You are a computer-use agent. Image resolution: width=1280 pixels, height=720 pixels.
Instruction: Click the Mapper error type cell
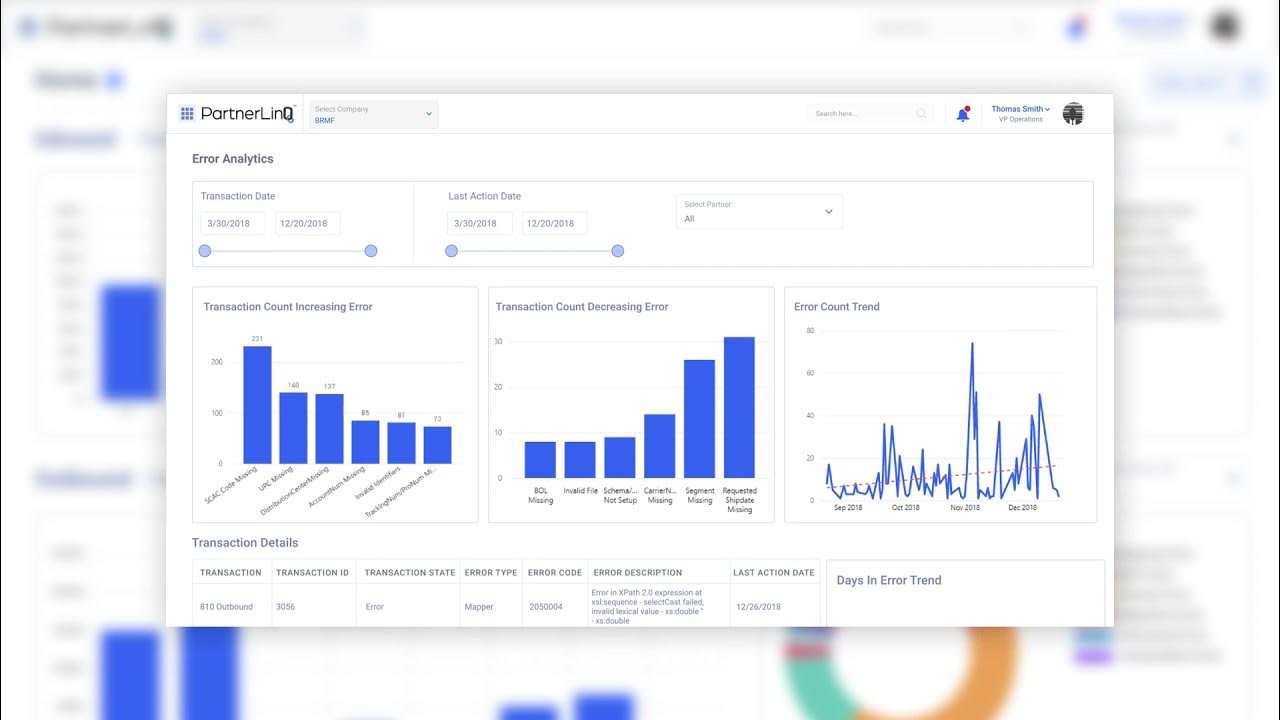point(479,607)
